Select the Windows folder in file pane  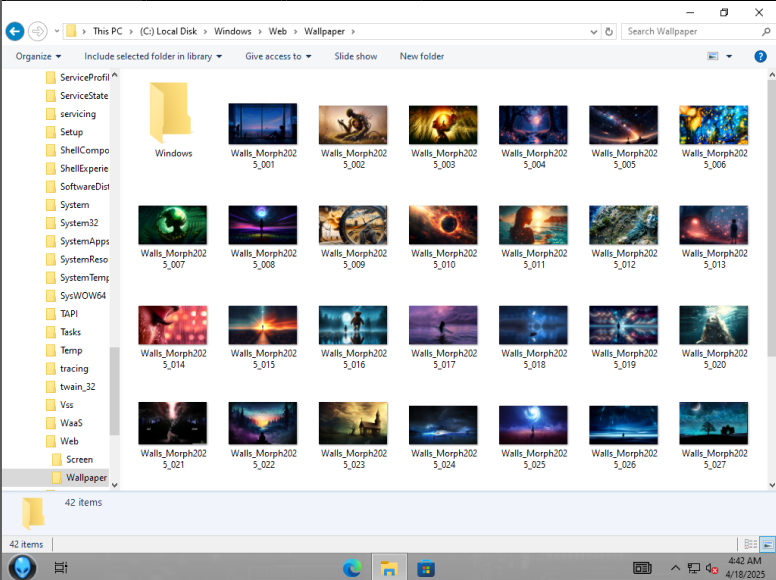click(x=173, y=120)
